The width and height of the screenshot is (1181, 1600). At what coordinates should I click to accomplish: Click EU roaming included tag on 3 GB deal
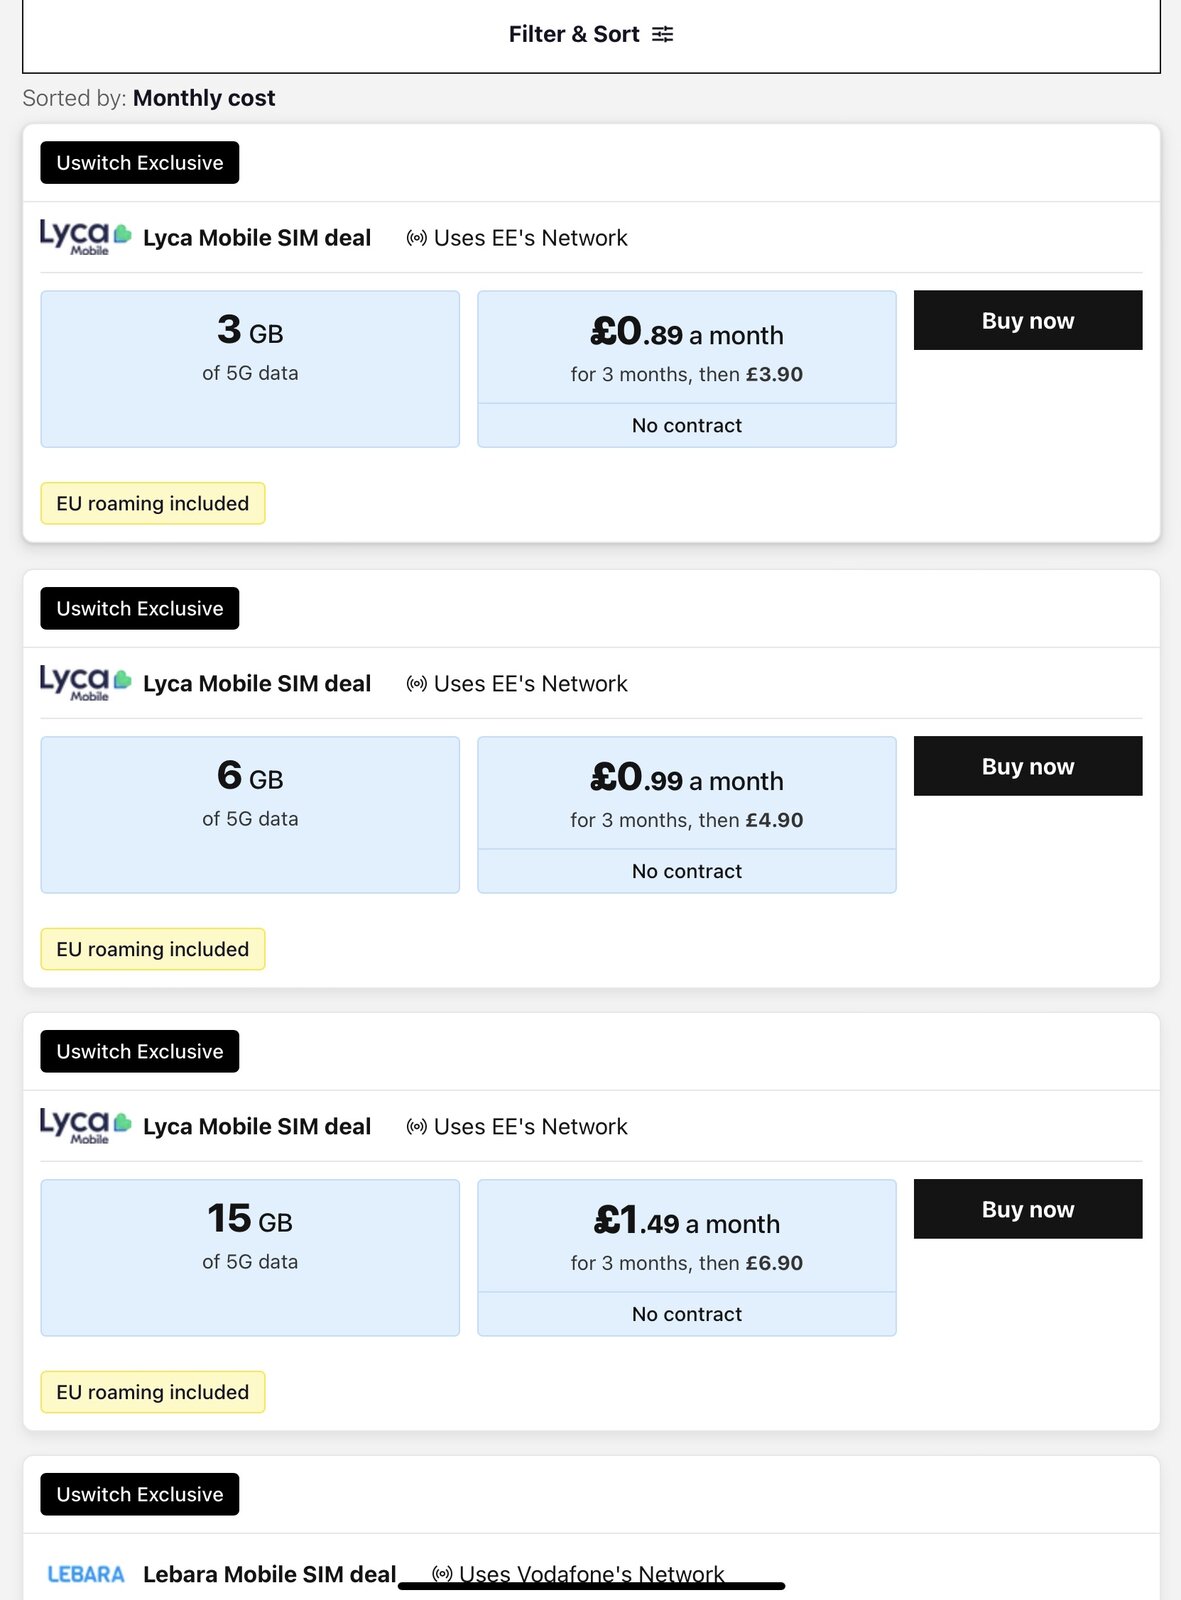[x=153, y=504]
